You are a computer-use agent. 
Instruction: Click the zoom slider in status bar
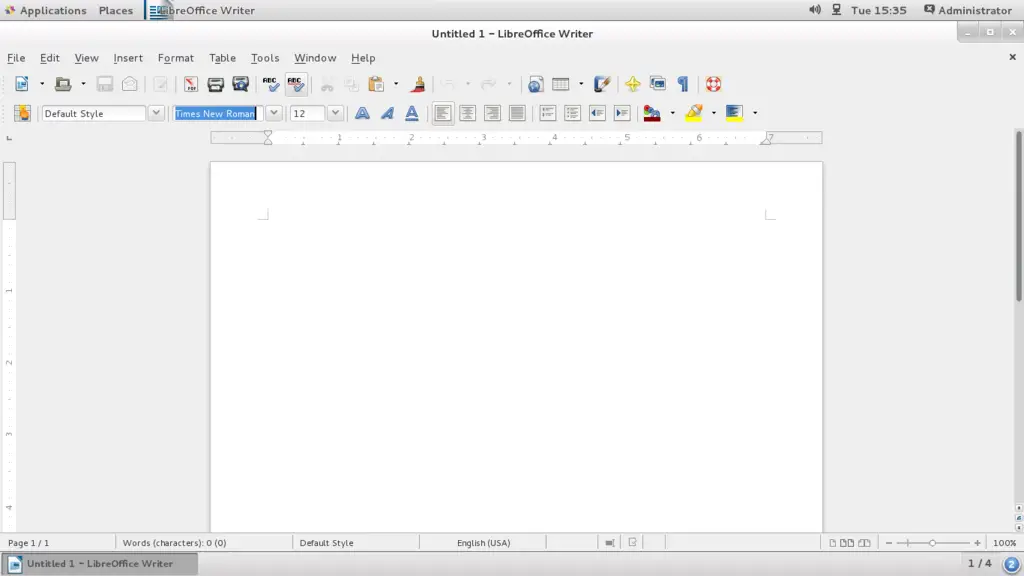point(932,543)
